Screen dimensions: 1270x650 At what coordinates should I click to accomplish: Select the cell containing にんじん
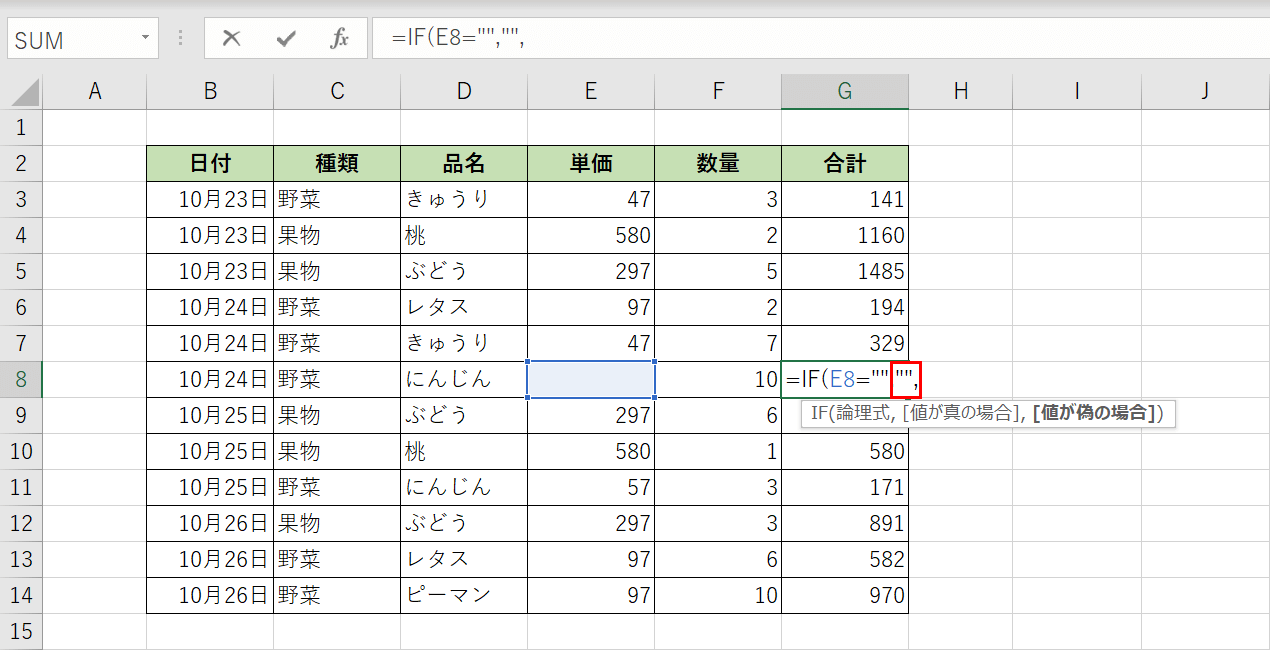pos(463,379)
